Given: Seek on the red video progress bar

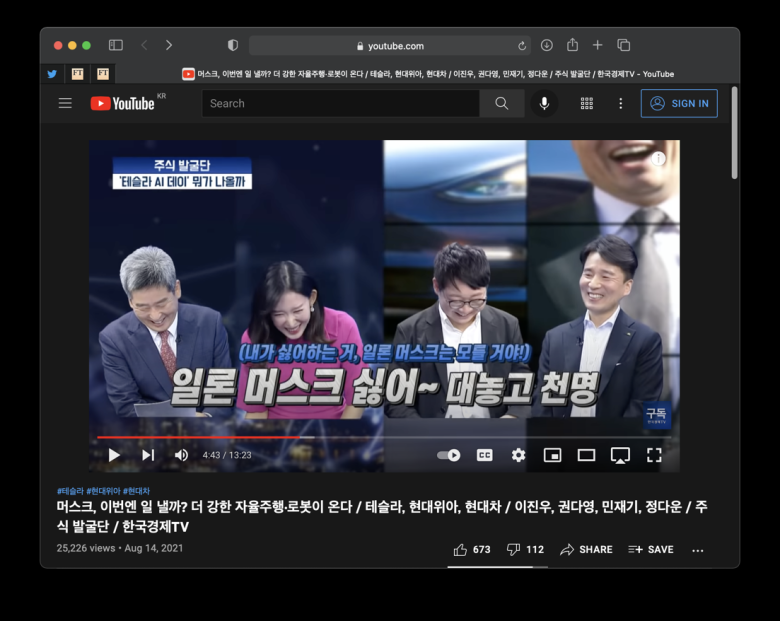Looking at the screenshot, I should click(384, 437).
